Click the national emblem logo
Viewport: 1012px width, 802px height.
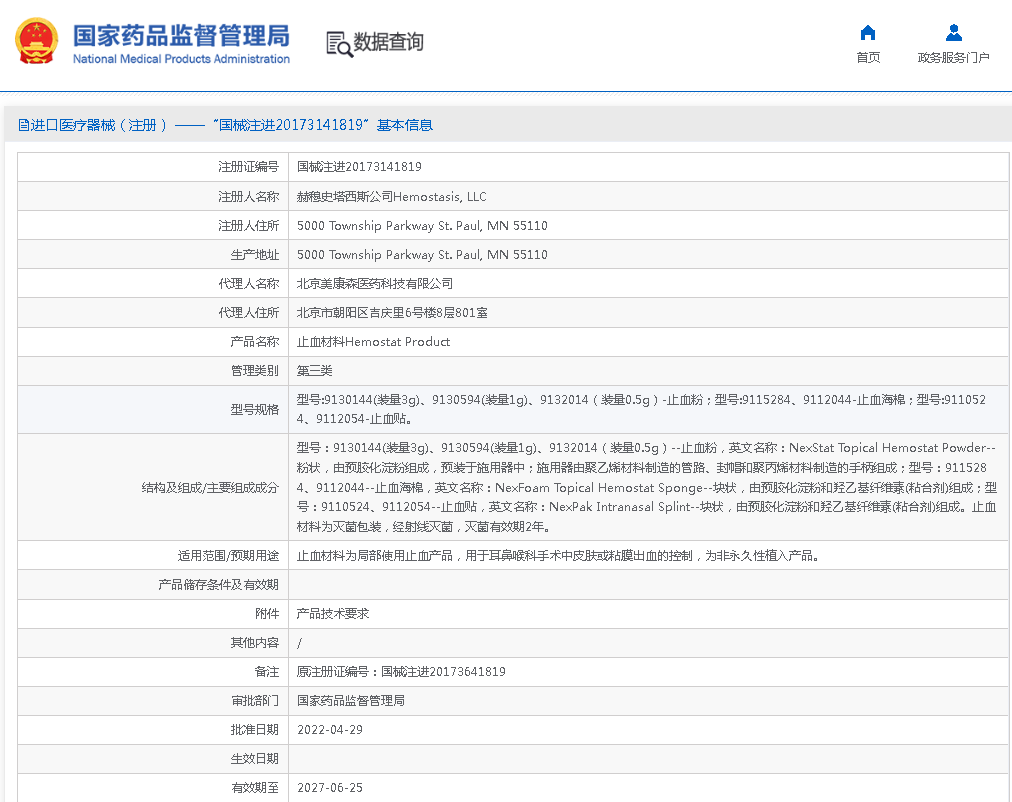coord(36,41)
